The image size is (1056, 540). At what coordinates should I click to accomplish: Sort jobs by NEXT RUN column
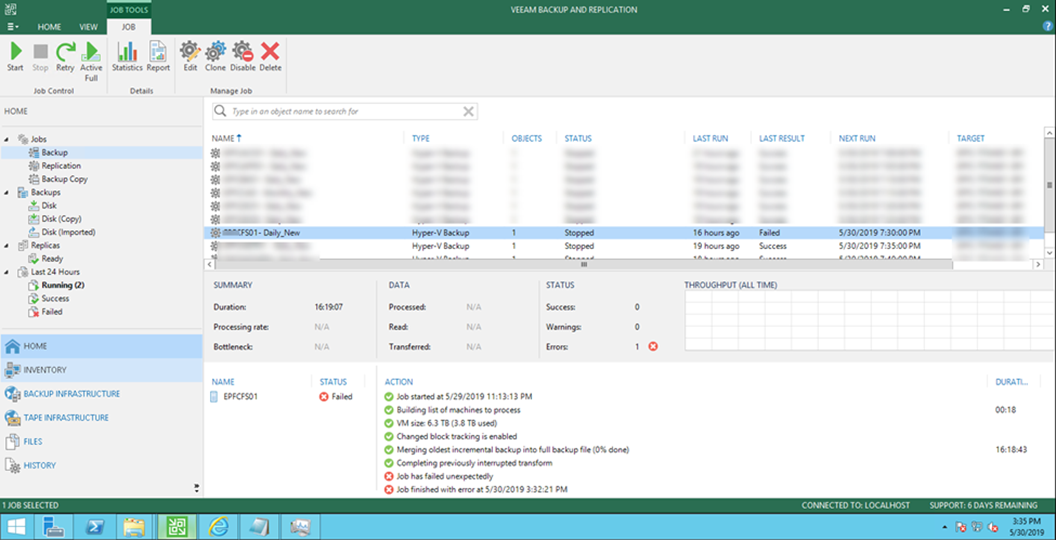point(857,138)
